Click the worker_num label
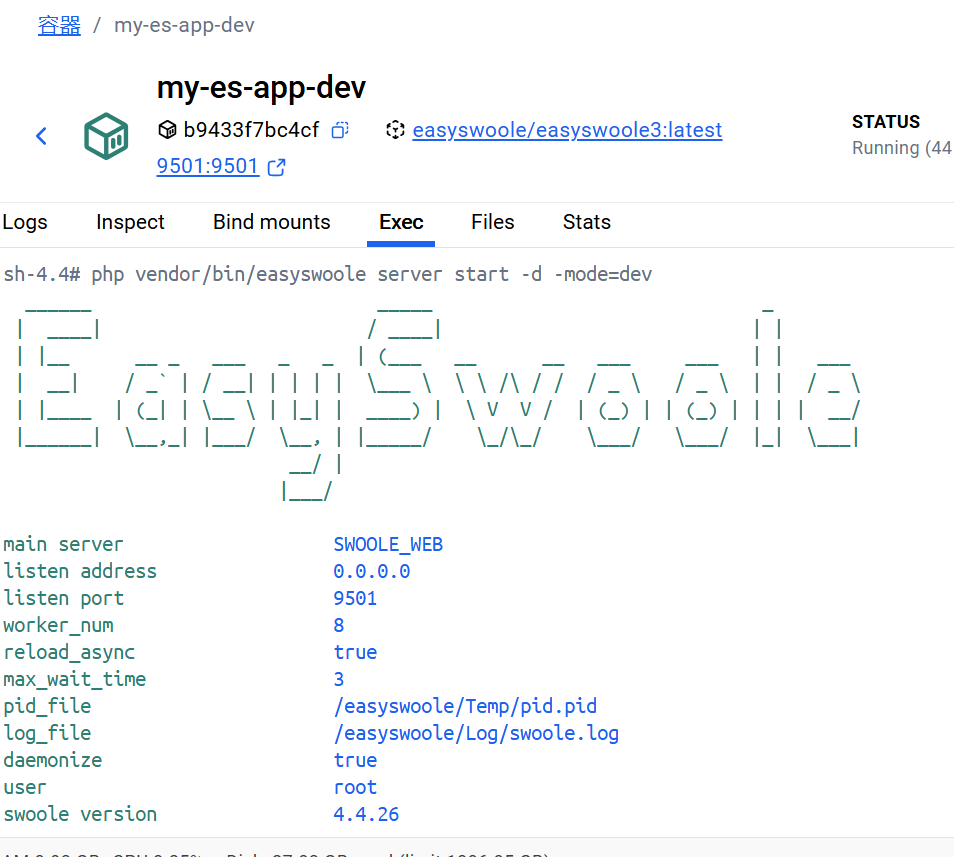Screen dimensions: 954x857 (58, 625)
